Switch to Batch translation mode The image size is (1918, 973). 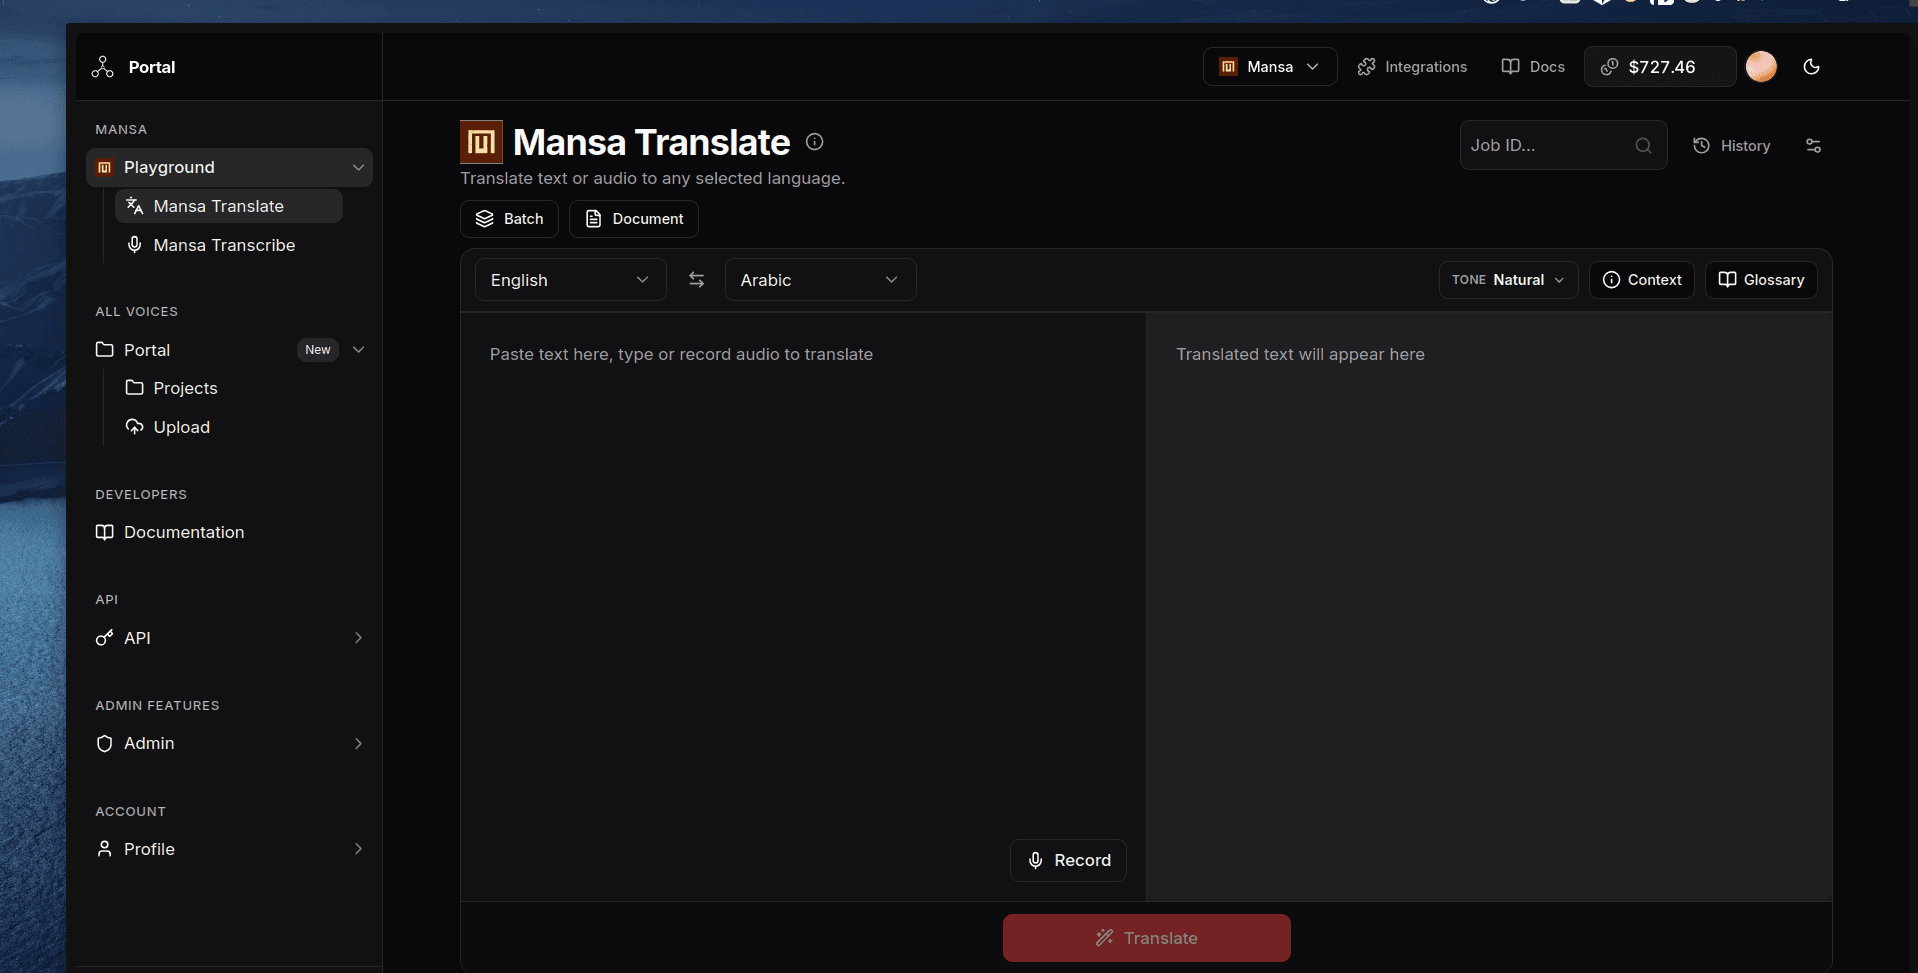[x=510, y=219]
